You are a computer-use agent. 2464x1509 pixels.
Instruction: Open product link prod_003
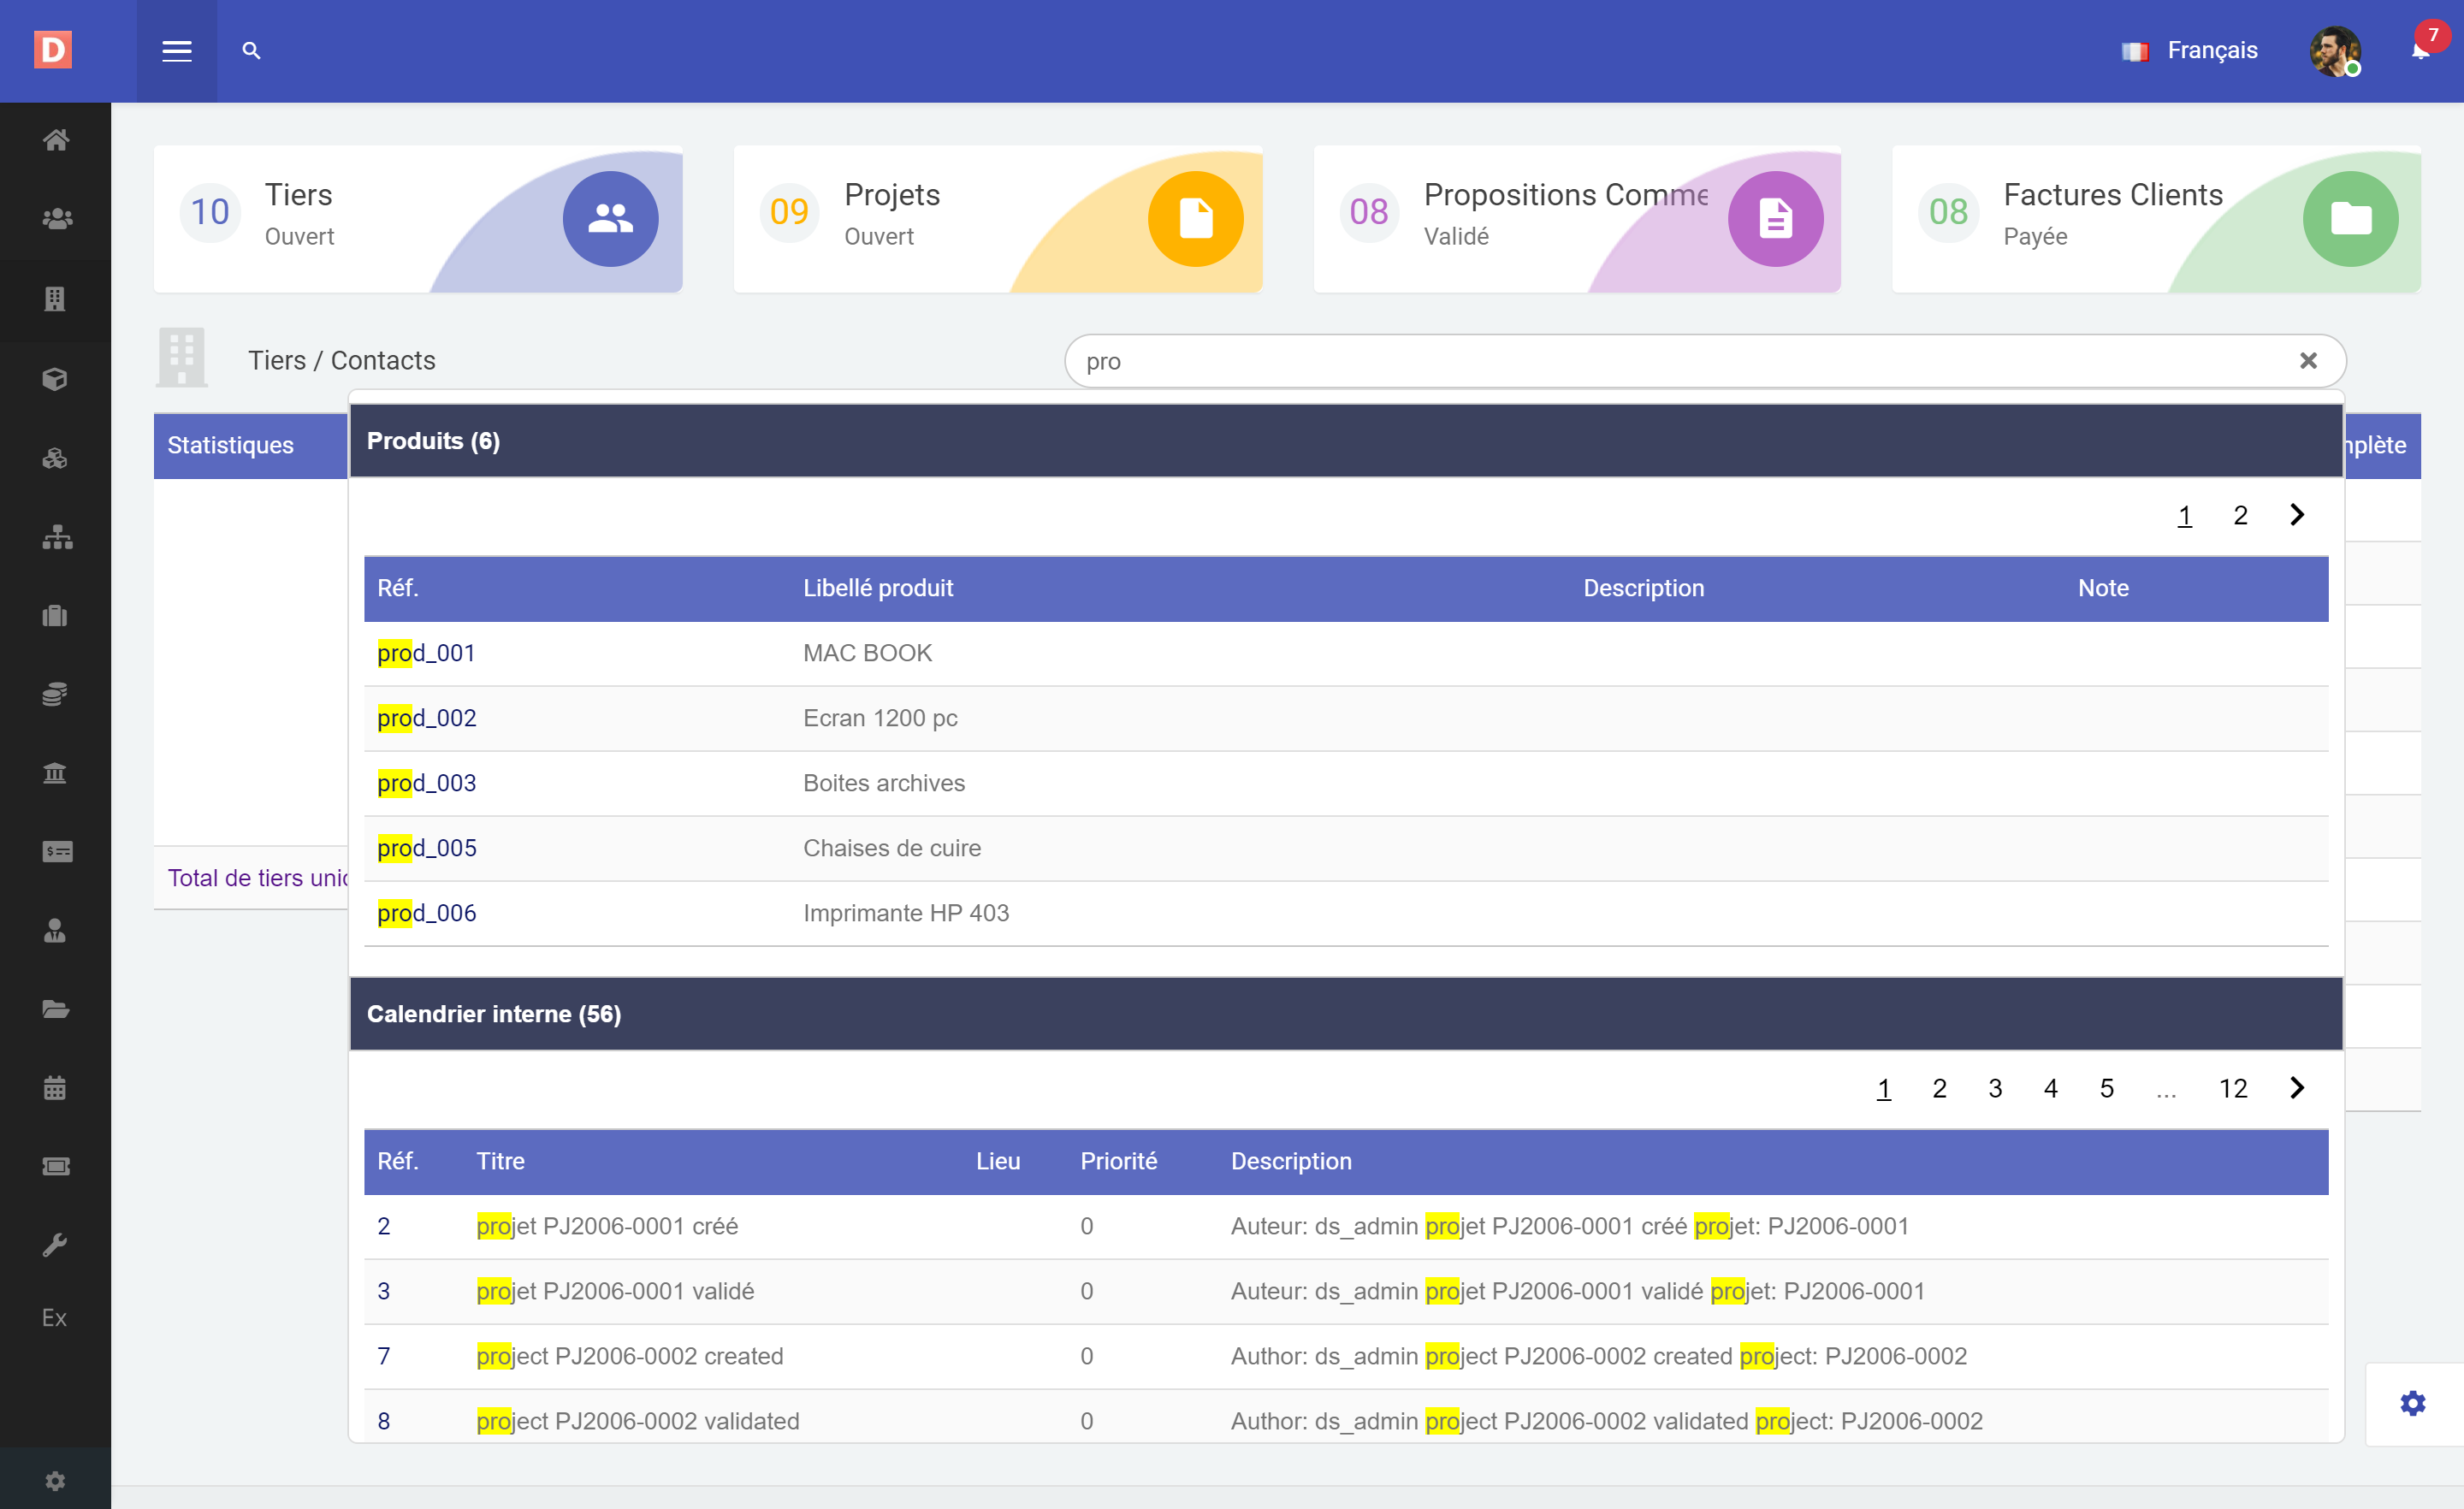pos(427,783)
